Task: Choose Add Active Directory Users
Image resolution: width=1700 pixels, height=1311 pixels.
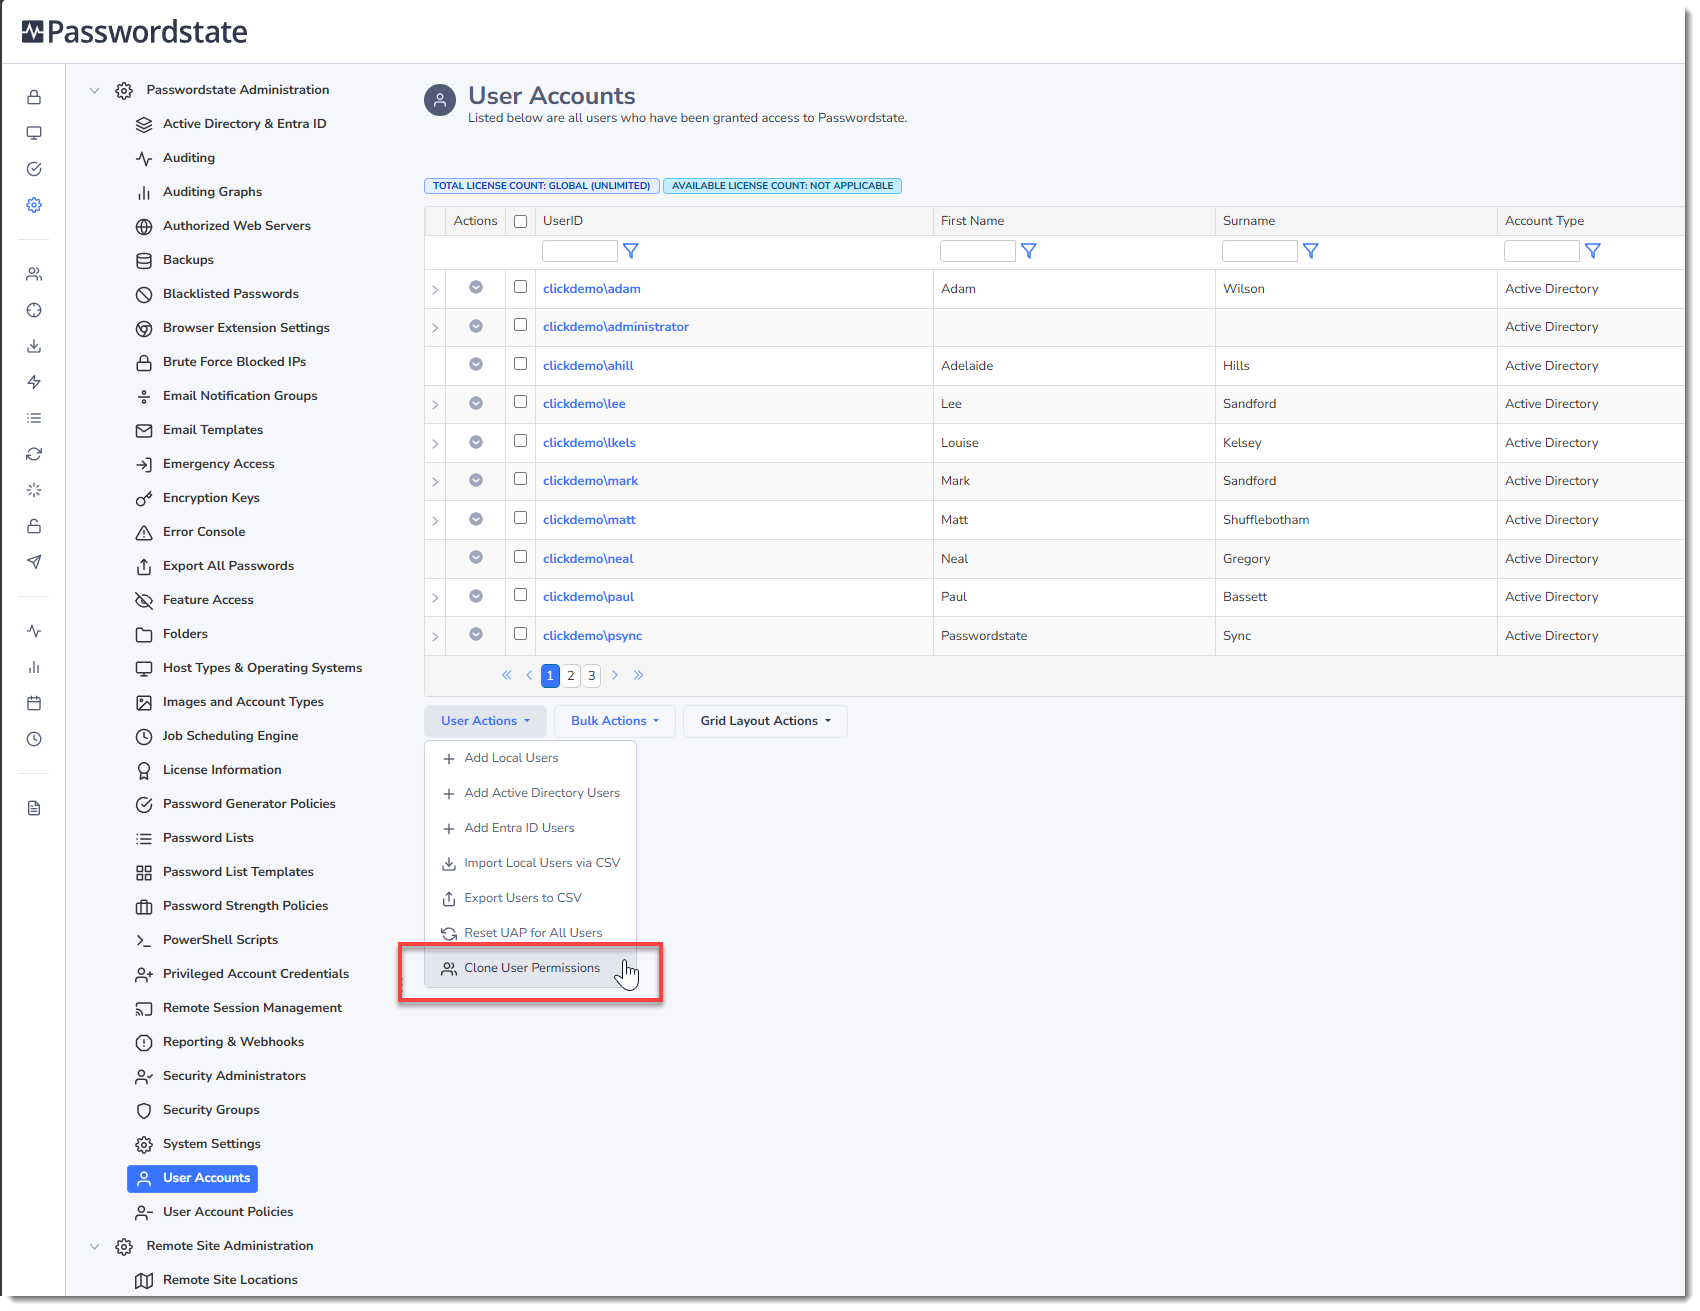Action: (530, 793)
